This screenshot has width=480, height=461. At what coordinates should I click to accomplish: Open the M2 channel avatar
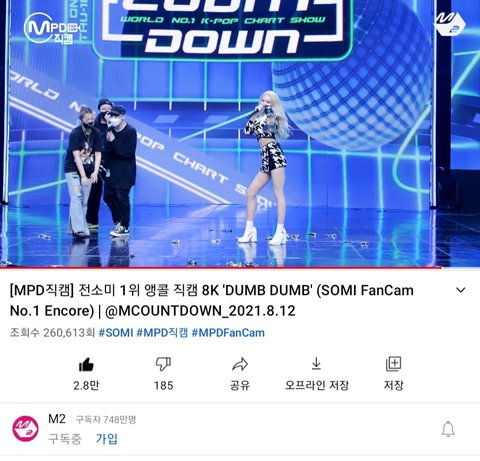click(26, 429)
